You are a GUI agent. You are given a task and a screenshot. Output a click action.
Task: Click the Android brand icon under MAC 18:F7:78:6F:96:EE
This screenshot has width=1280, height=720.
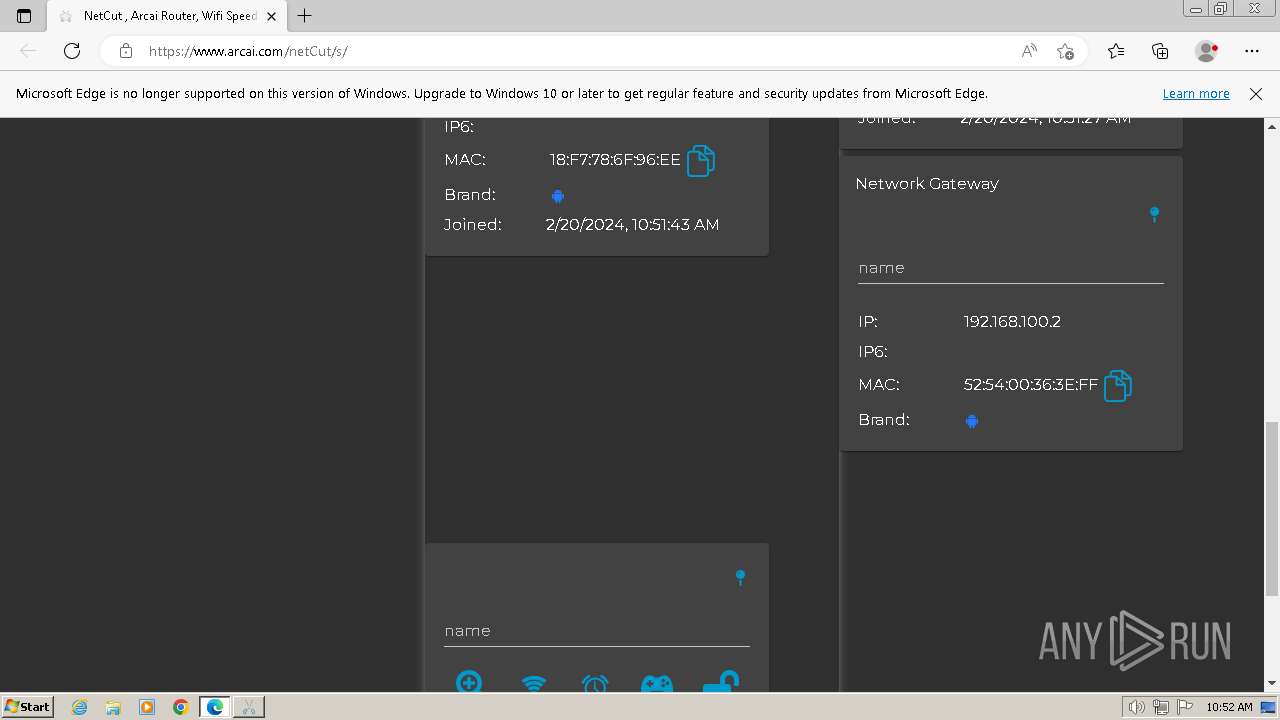[558, 196]
